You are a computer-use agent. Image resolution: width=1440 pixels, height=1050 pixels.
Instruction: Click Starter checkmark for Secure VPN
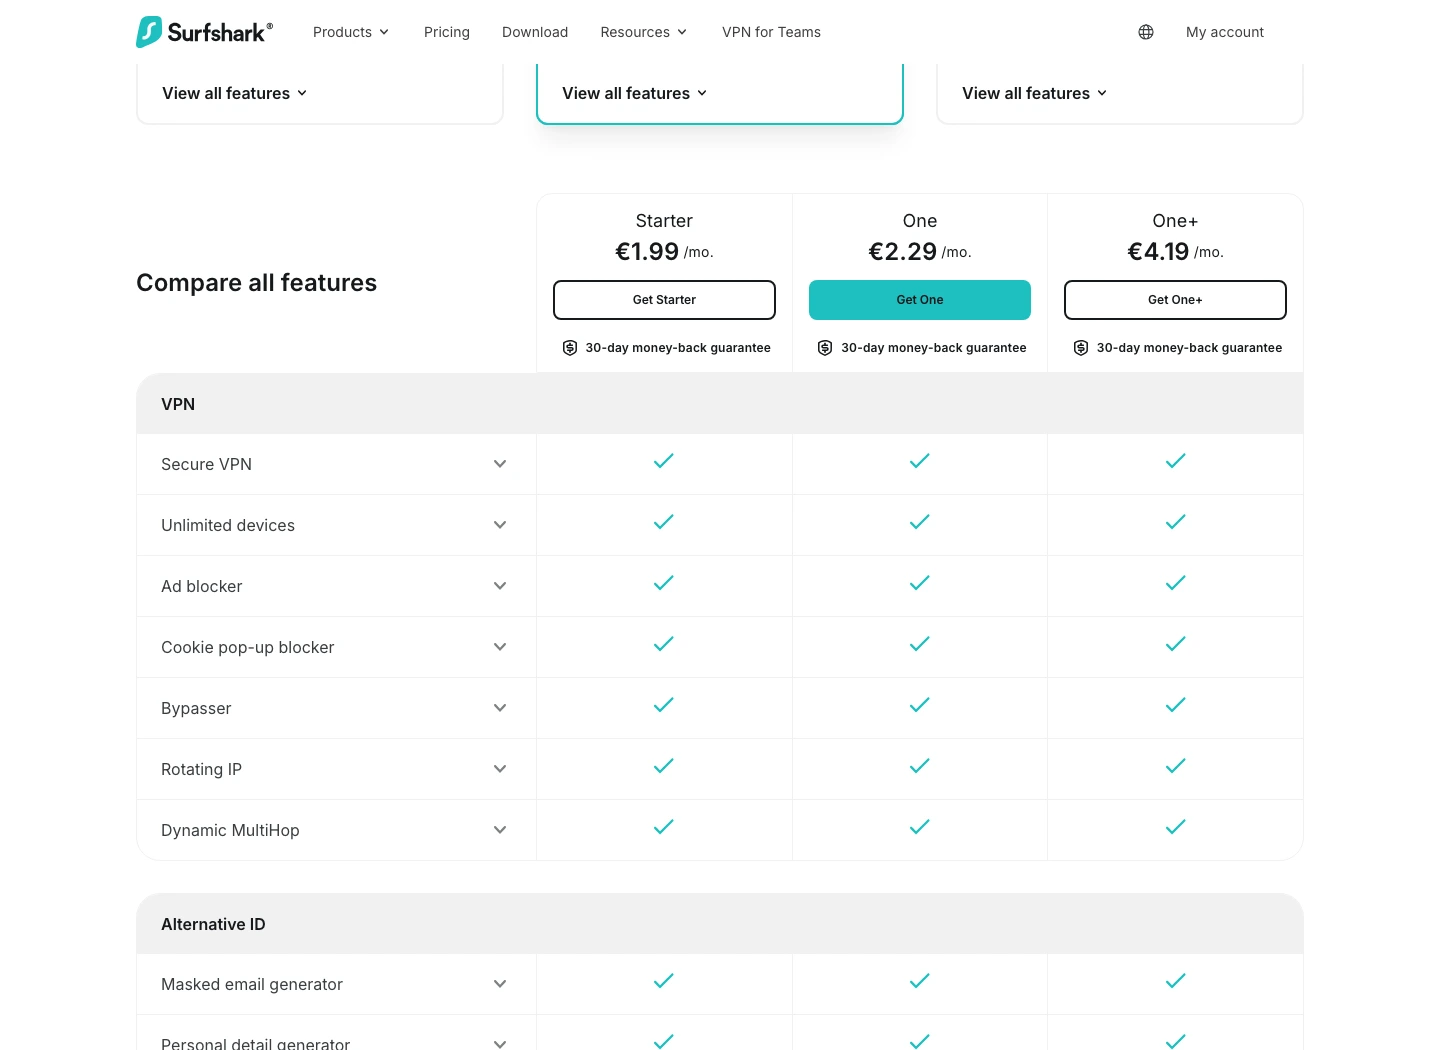pyautogui.click(x=664, y=461)
